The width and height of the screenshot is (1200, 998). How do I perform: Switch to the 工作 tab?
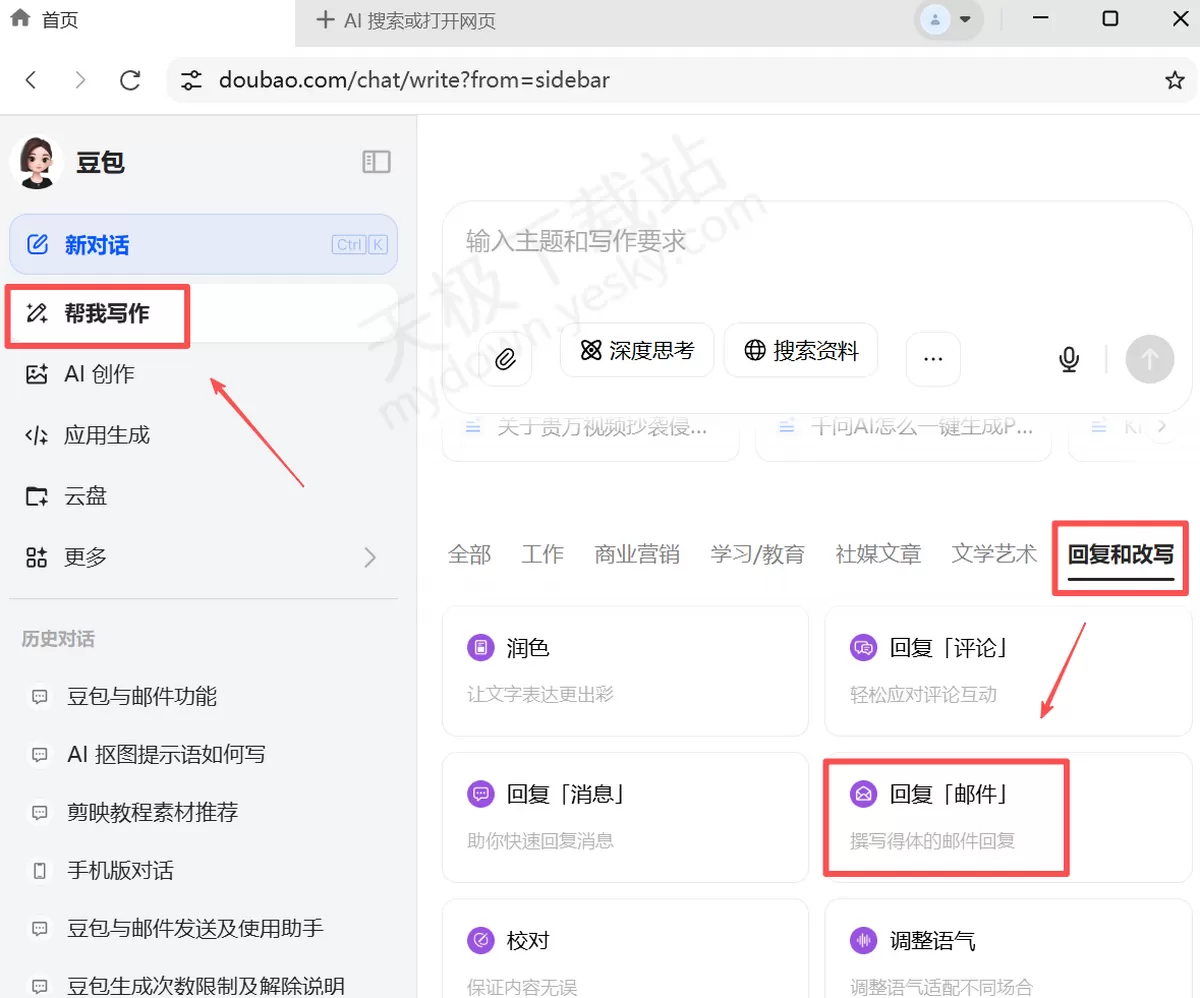[542, 554]
